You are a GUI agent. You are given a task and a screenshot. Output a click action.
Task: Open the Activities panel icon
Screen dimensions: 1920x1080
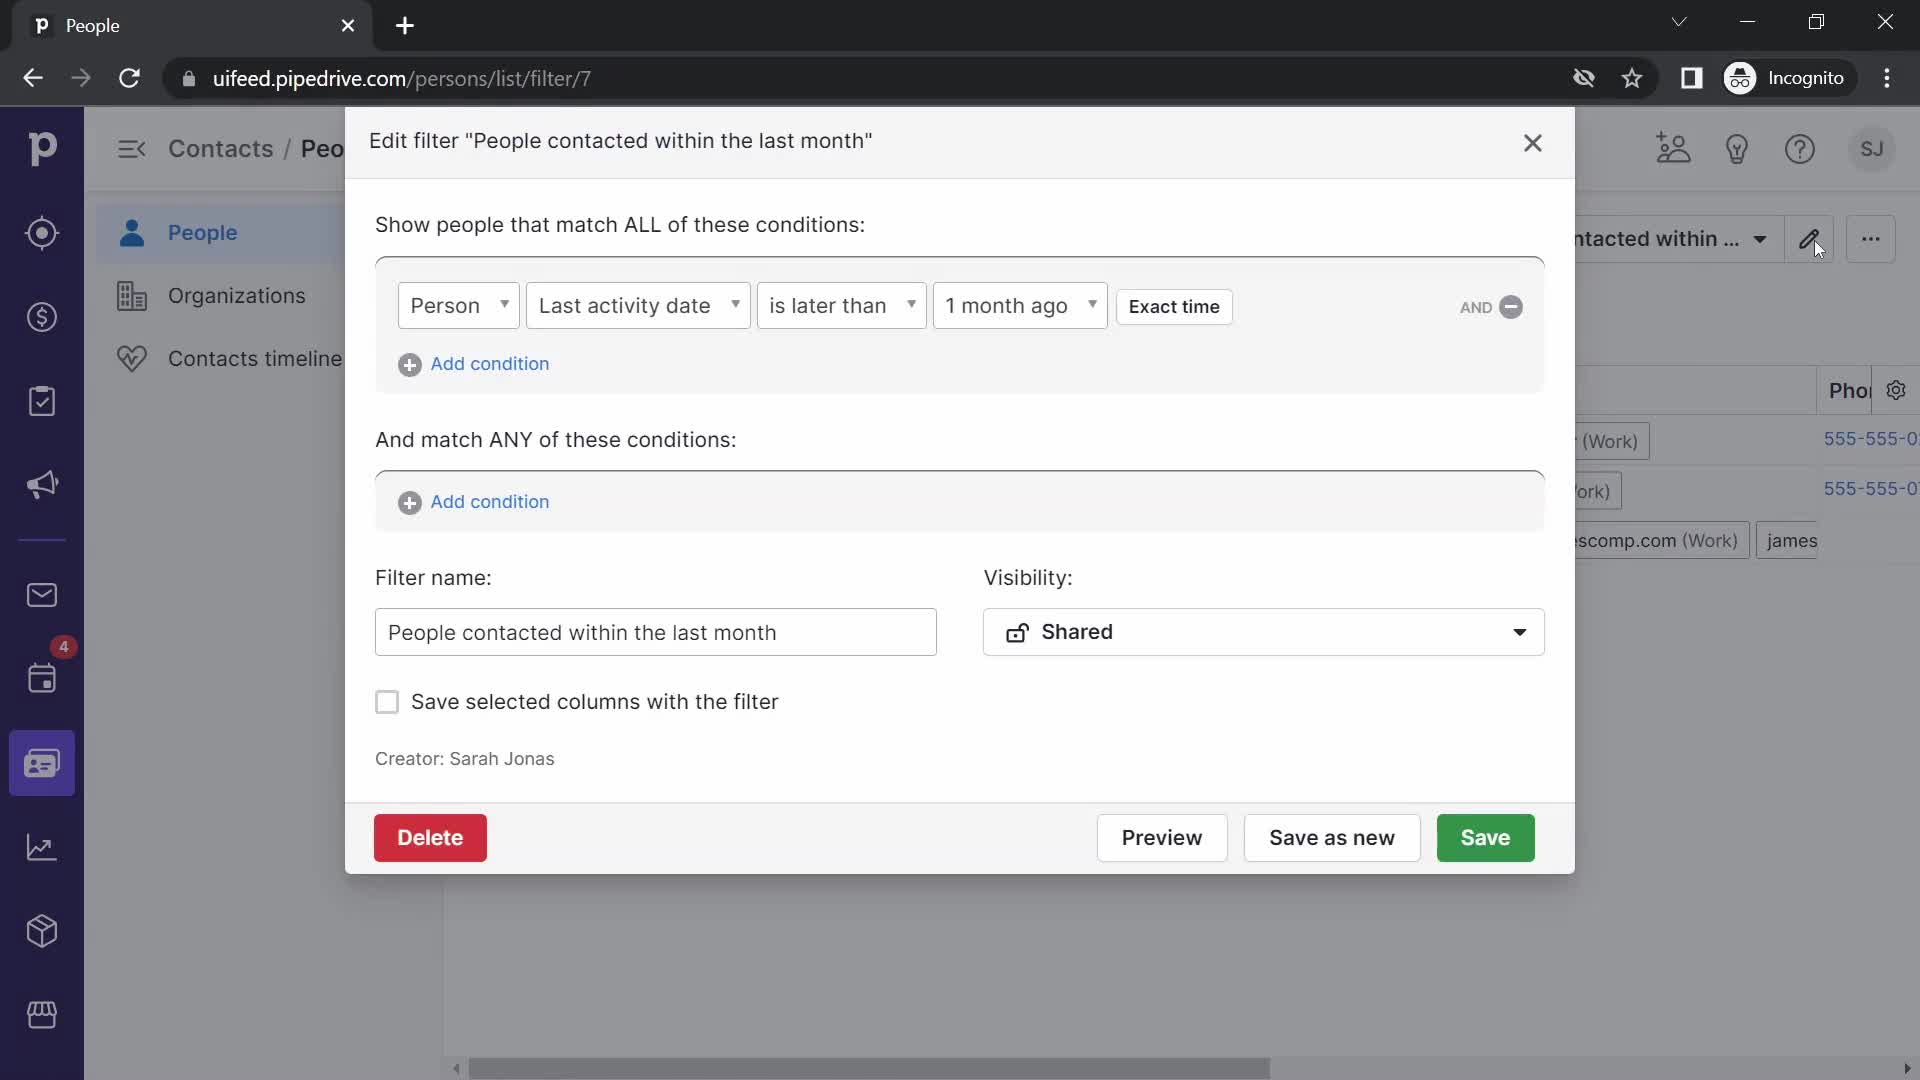42,401
